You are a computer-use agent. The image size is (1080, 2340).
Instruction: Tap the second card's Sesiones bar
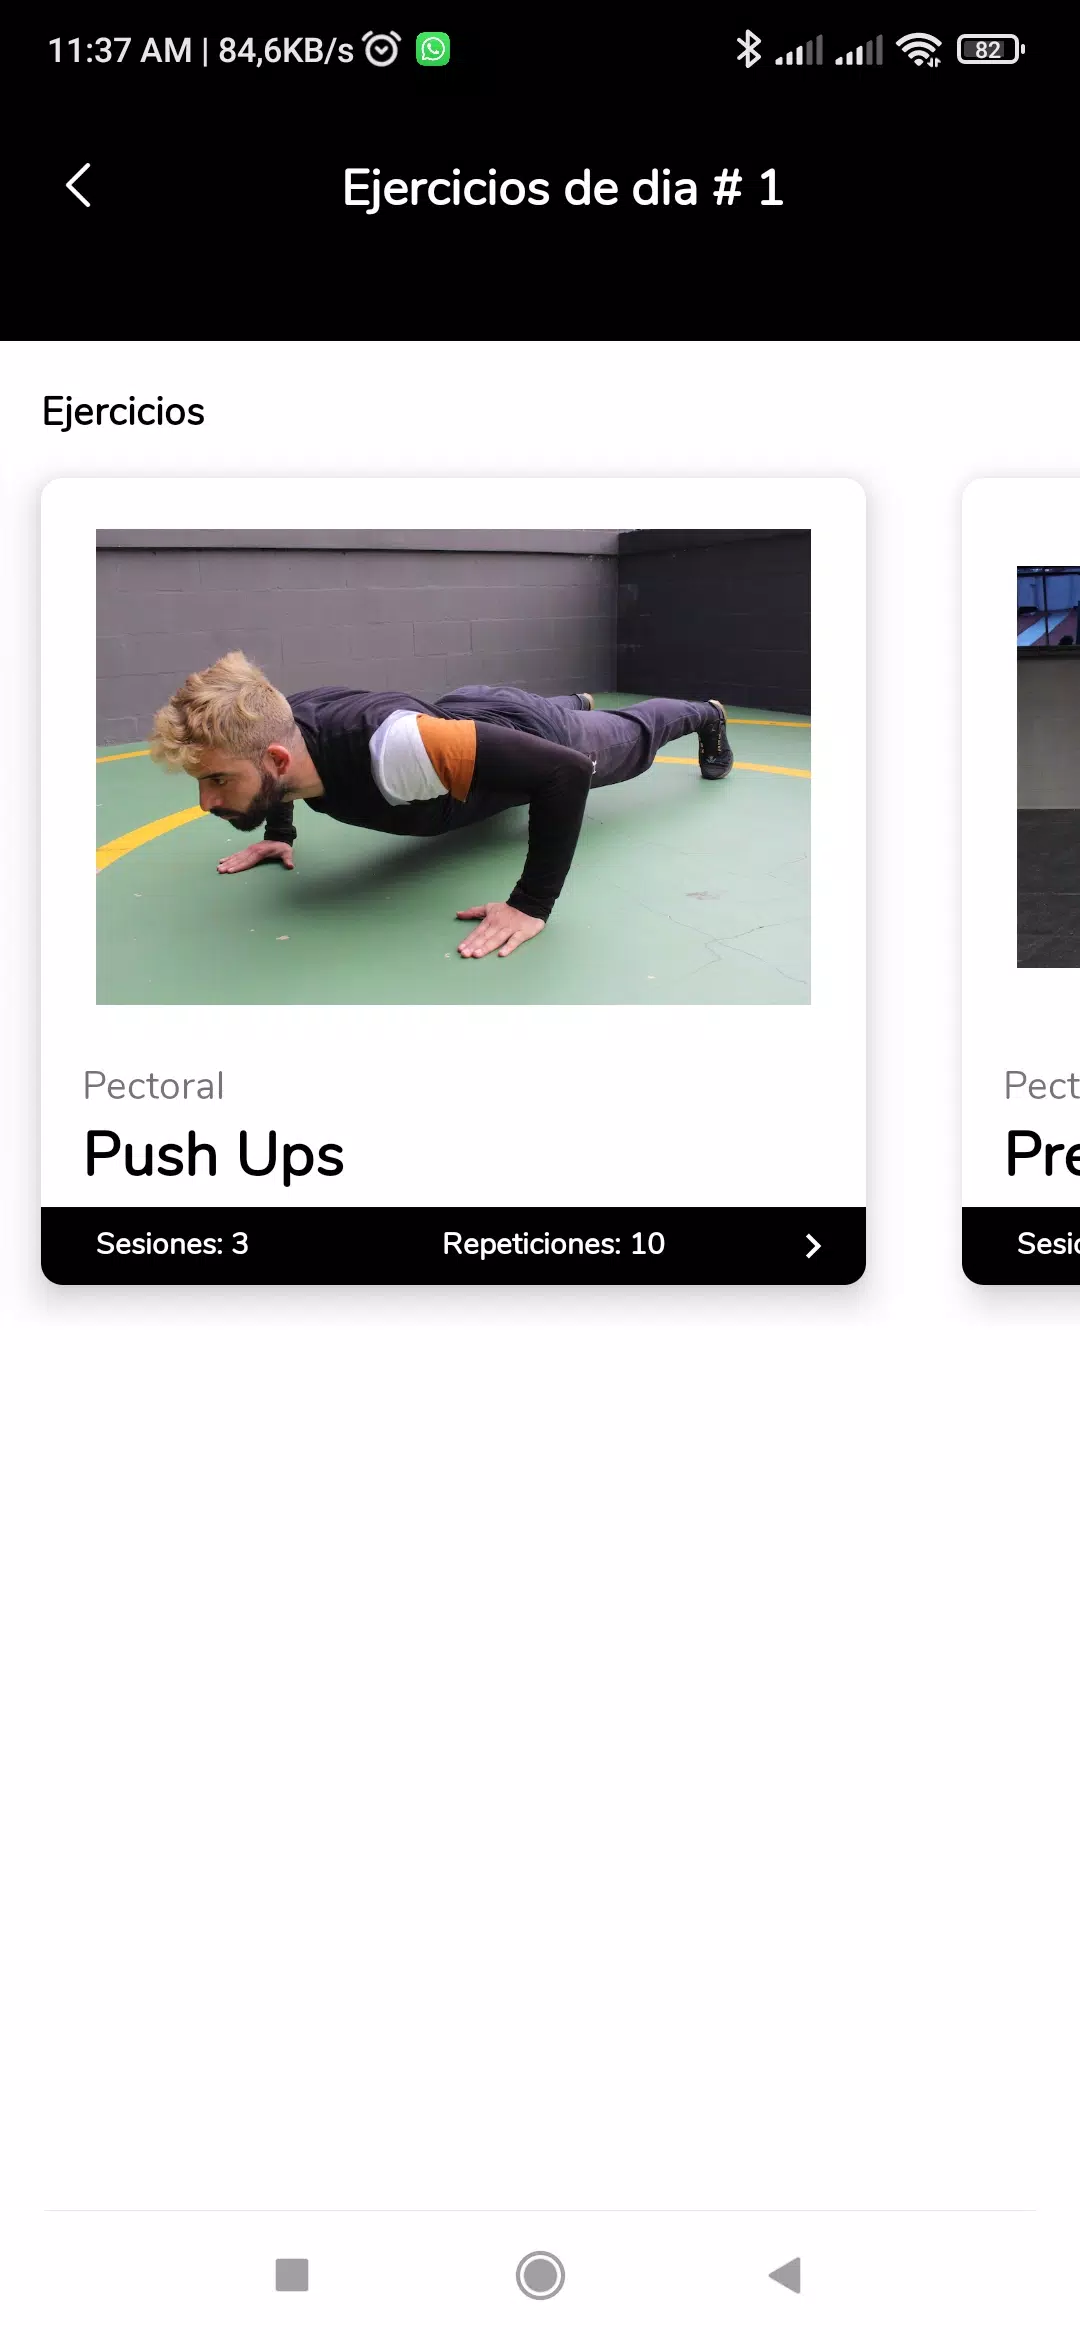1021,1245
